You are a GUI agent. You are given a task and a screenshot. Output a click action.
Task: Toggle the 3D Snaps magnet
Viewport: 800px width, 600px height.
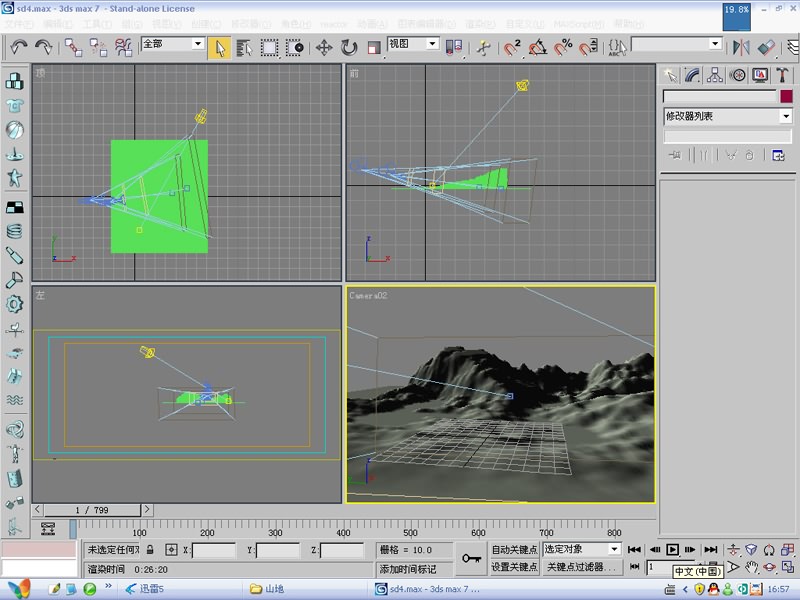coord(512,48)
